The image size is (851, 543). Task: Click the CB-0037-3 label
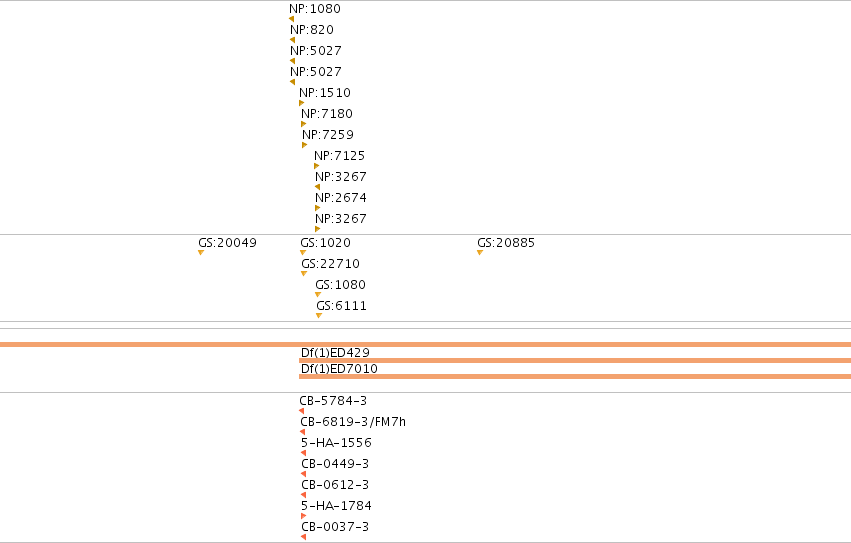tap(335, 527)
